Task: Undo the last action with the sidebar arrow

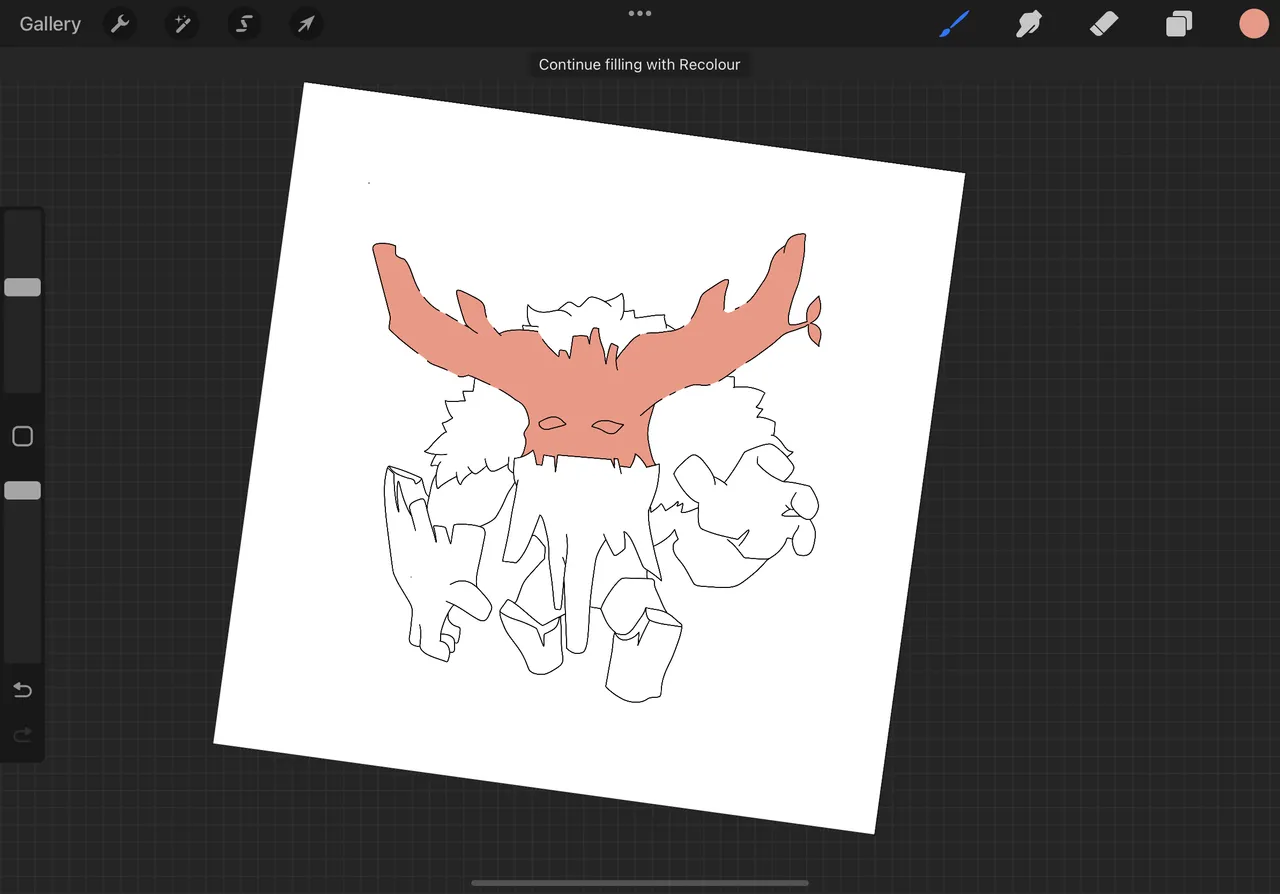Action: (x=22, y=690)
